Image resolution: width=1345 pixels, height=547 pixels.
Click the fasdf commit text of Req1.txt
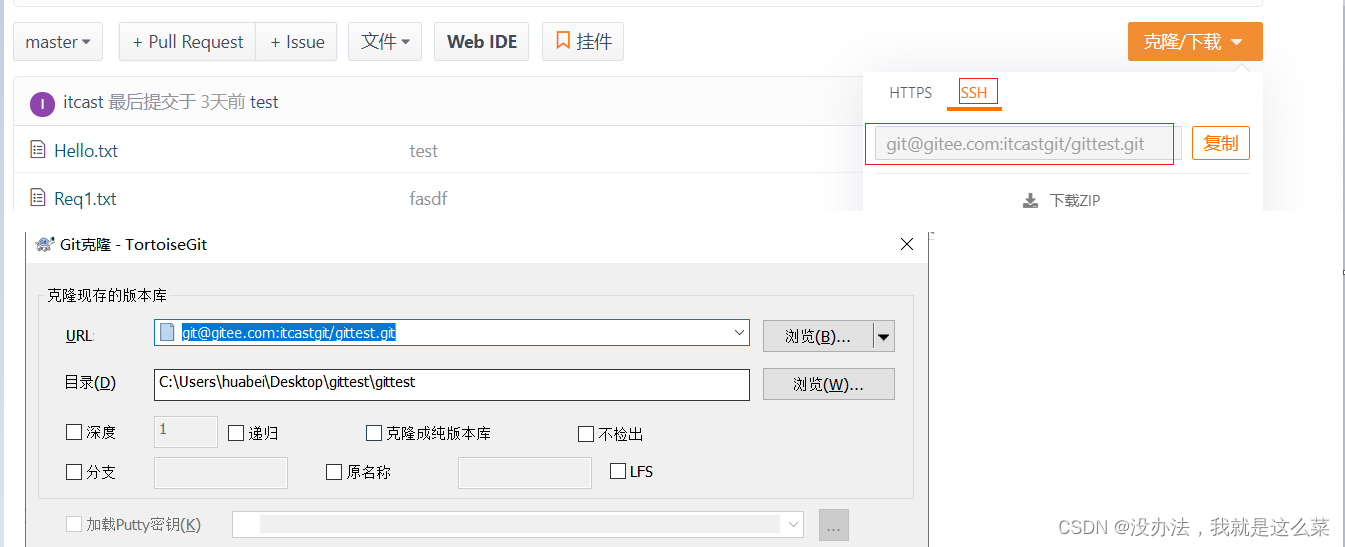pyautogui.click(x=428, y=199)
